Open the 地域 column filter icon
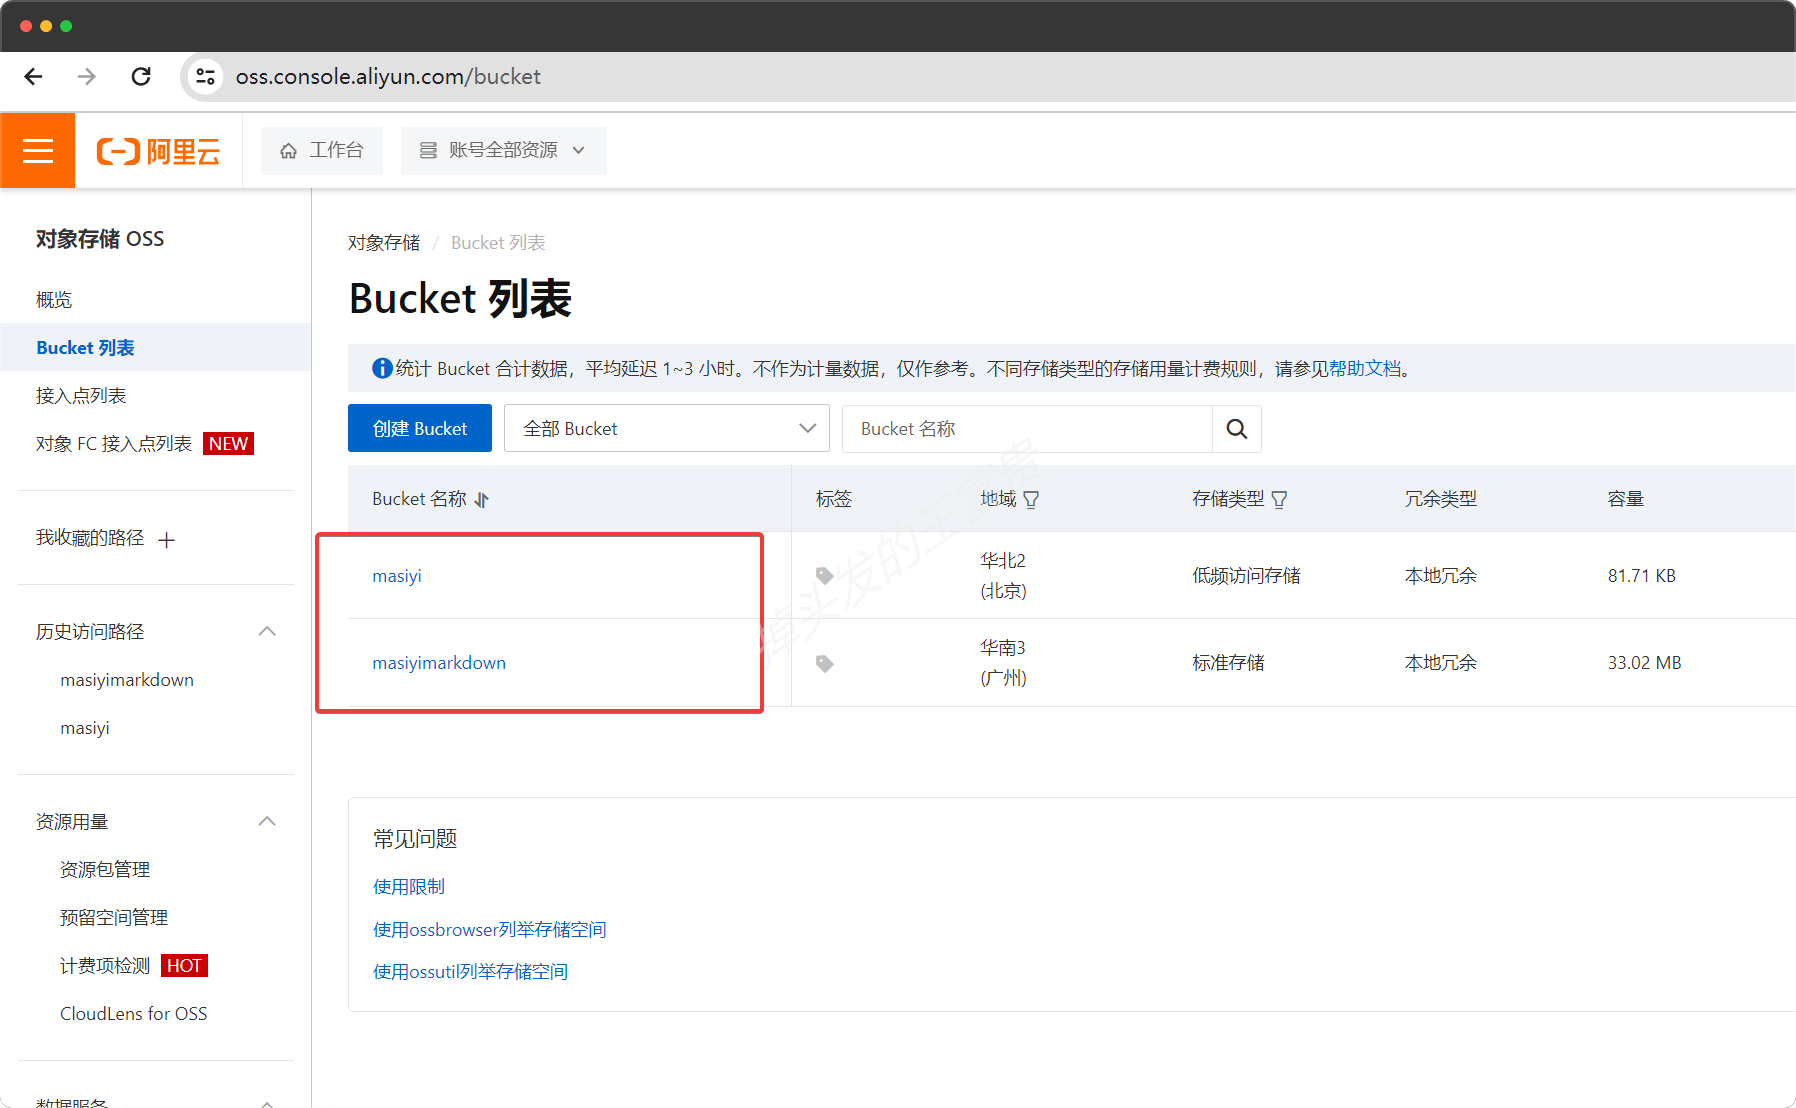The width and height of the screenshot is (1796, 1108). (1031, 499)
